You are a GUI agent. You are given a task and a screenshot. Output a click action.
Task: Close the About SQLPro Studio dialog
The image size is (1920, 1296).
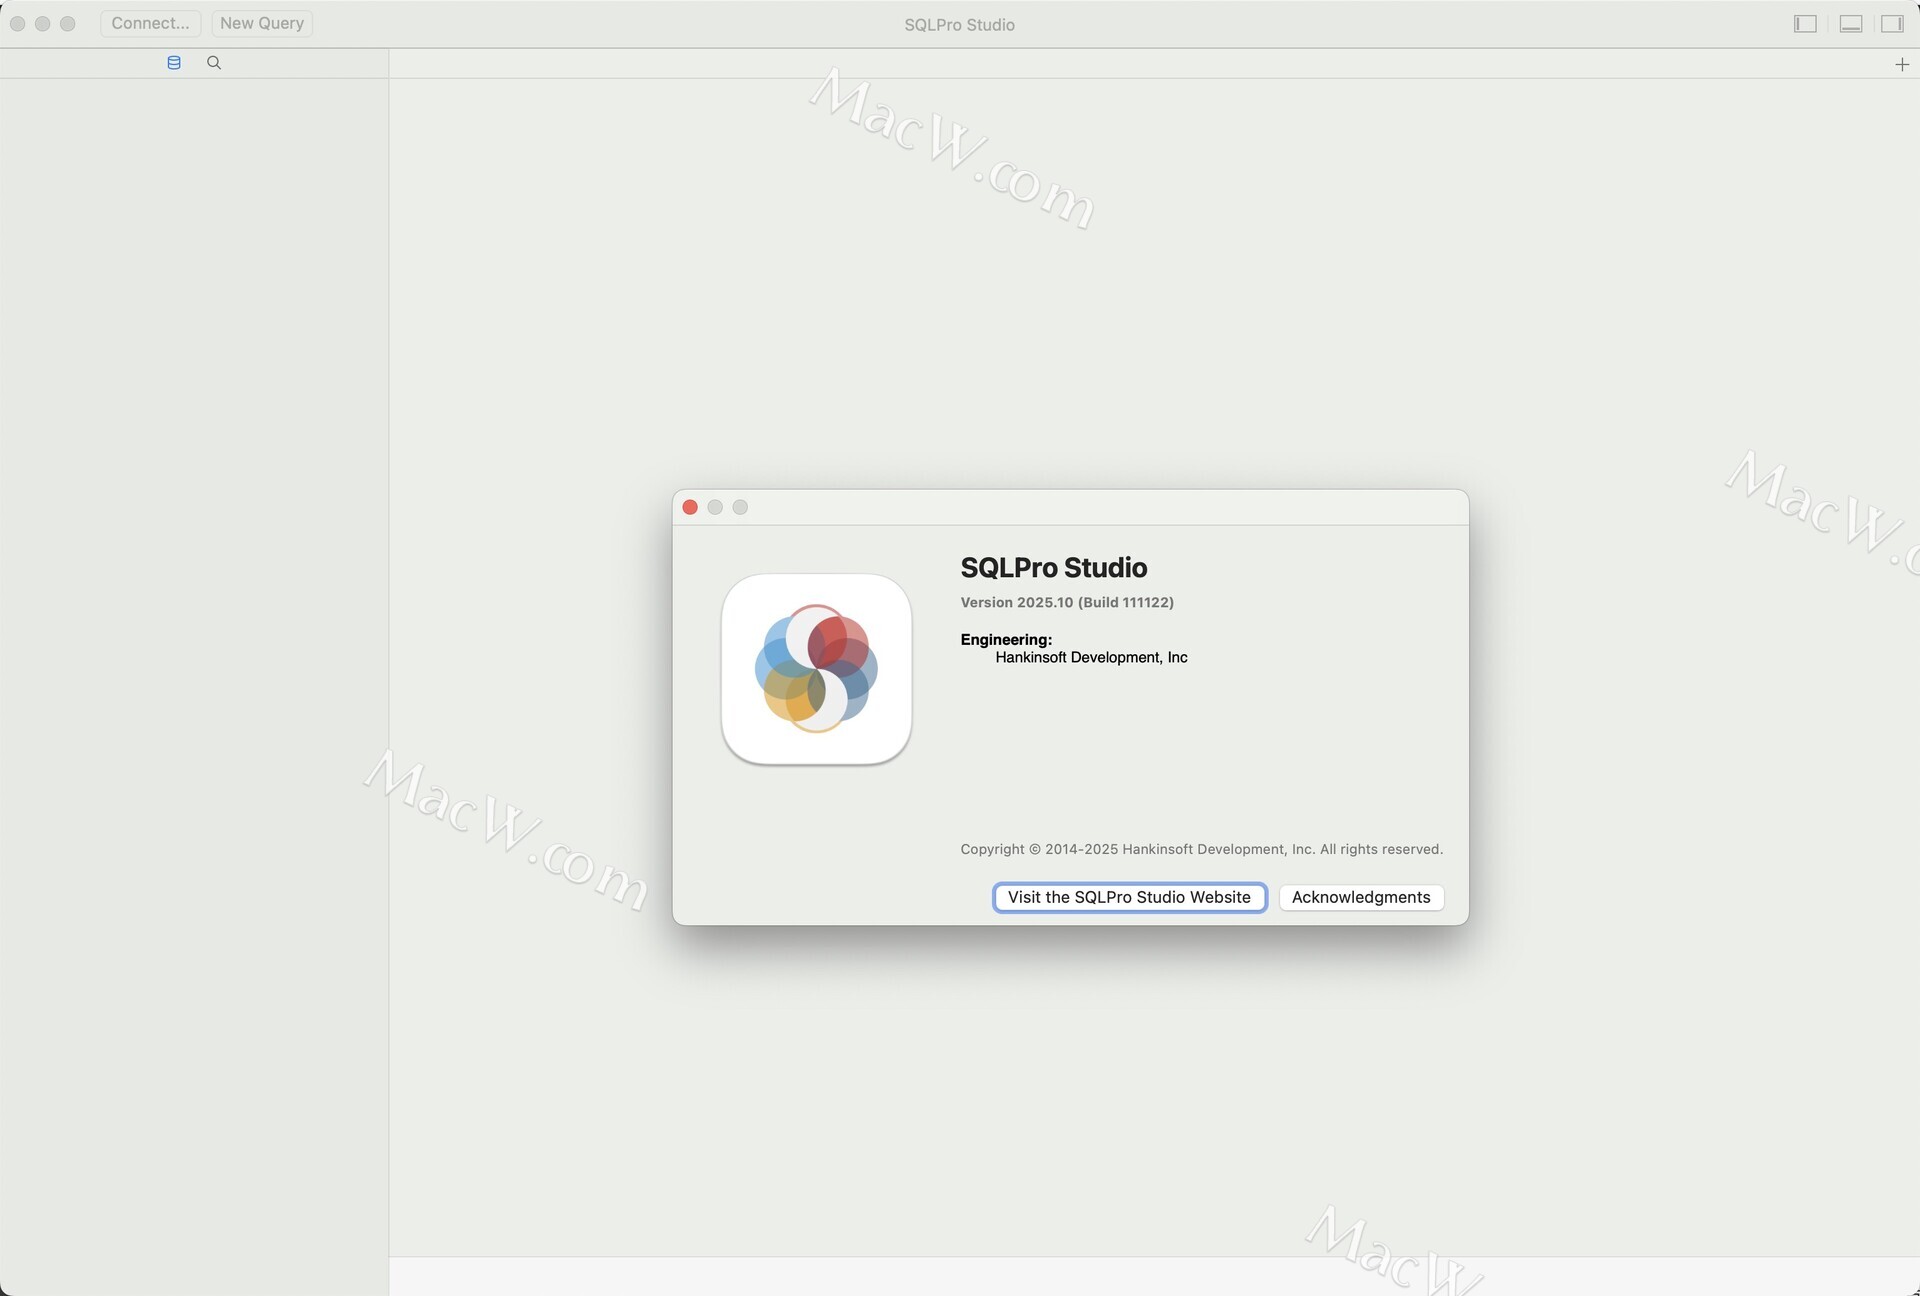690,507
